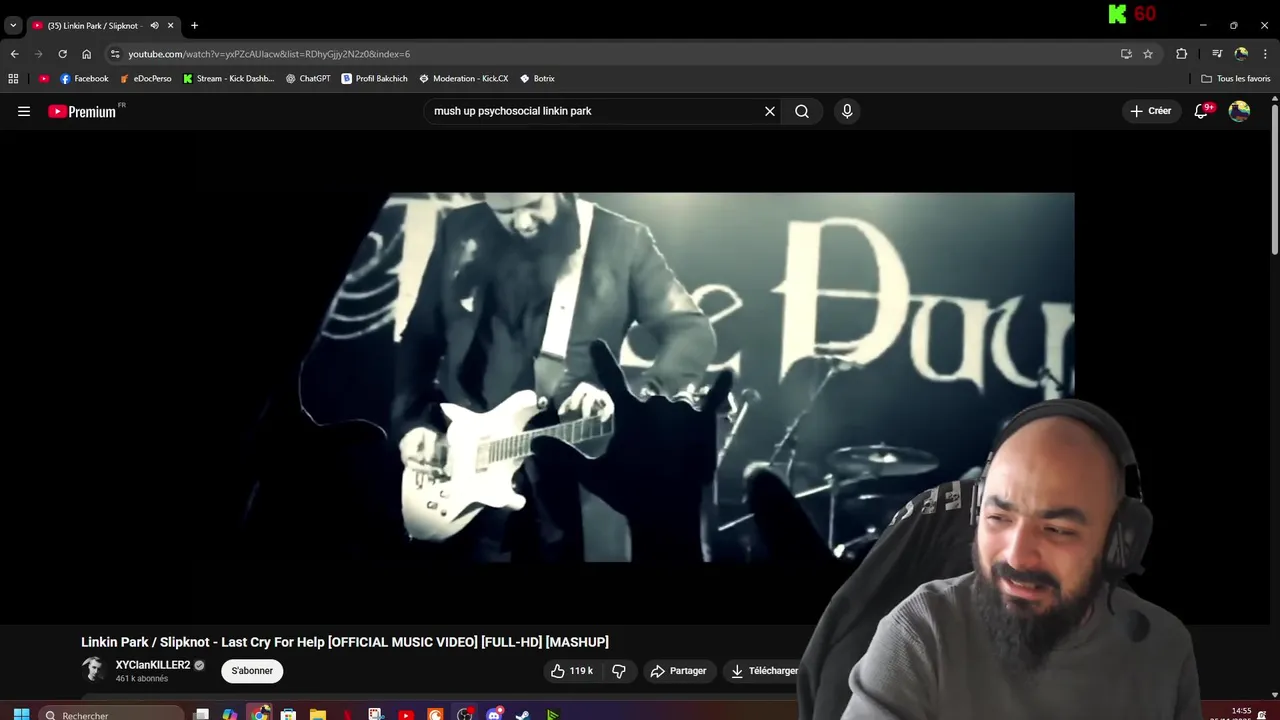This screenshot has width=1280, height=720.
Task: Open the Stream - Kick Dashb... bookmark
Action: 228,78
